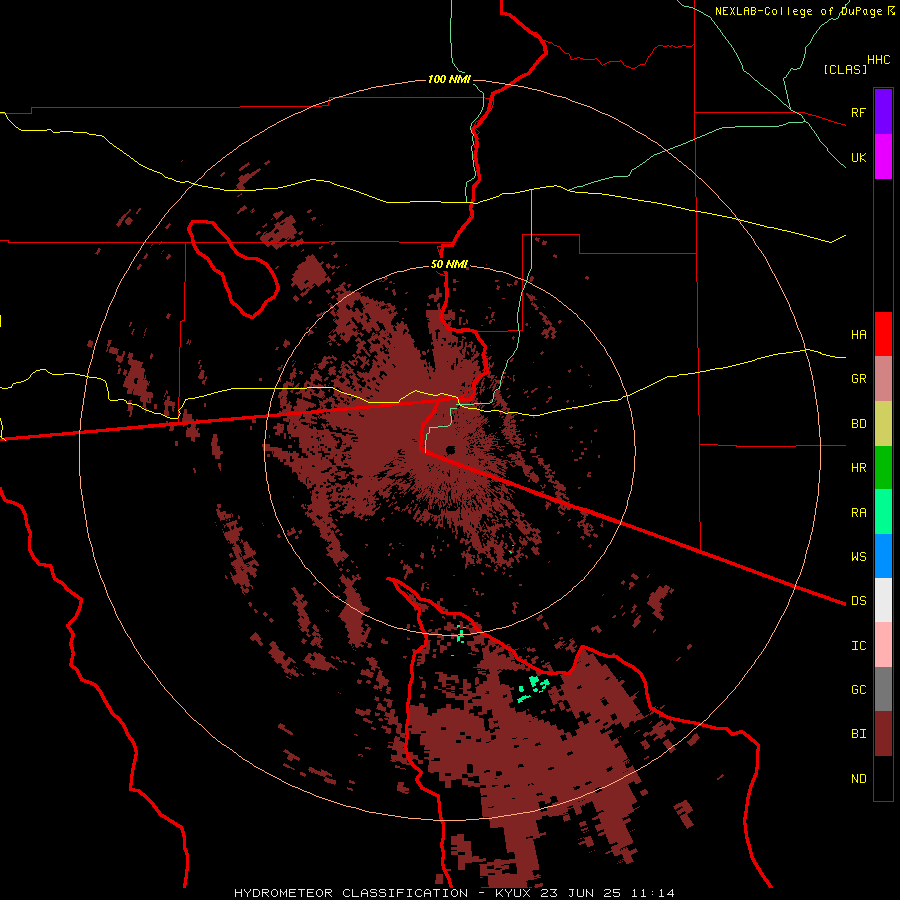Click the ND black legend swatch

883,778
